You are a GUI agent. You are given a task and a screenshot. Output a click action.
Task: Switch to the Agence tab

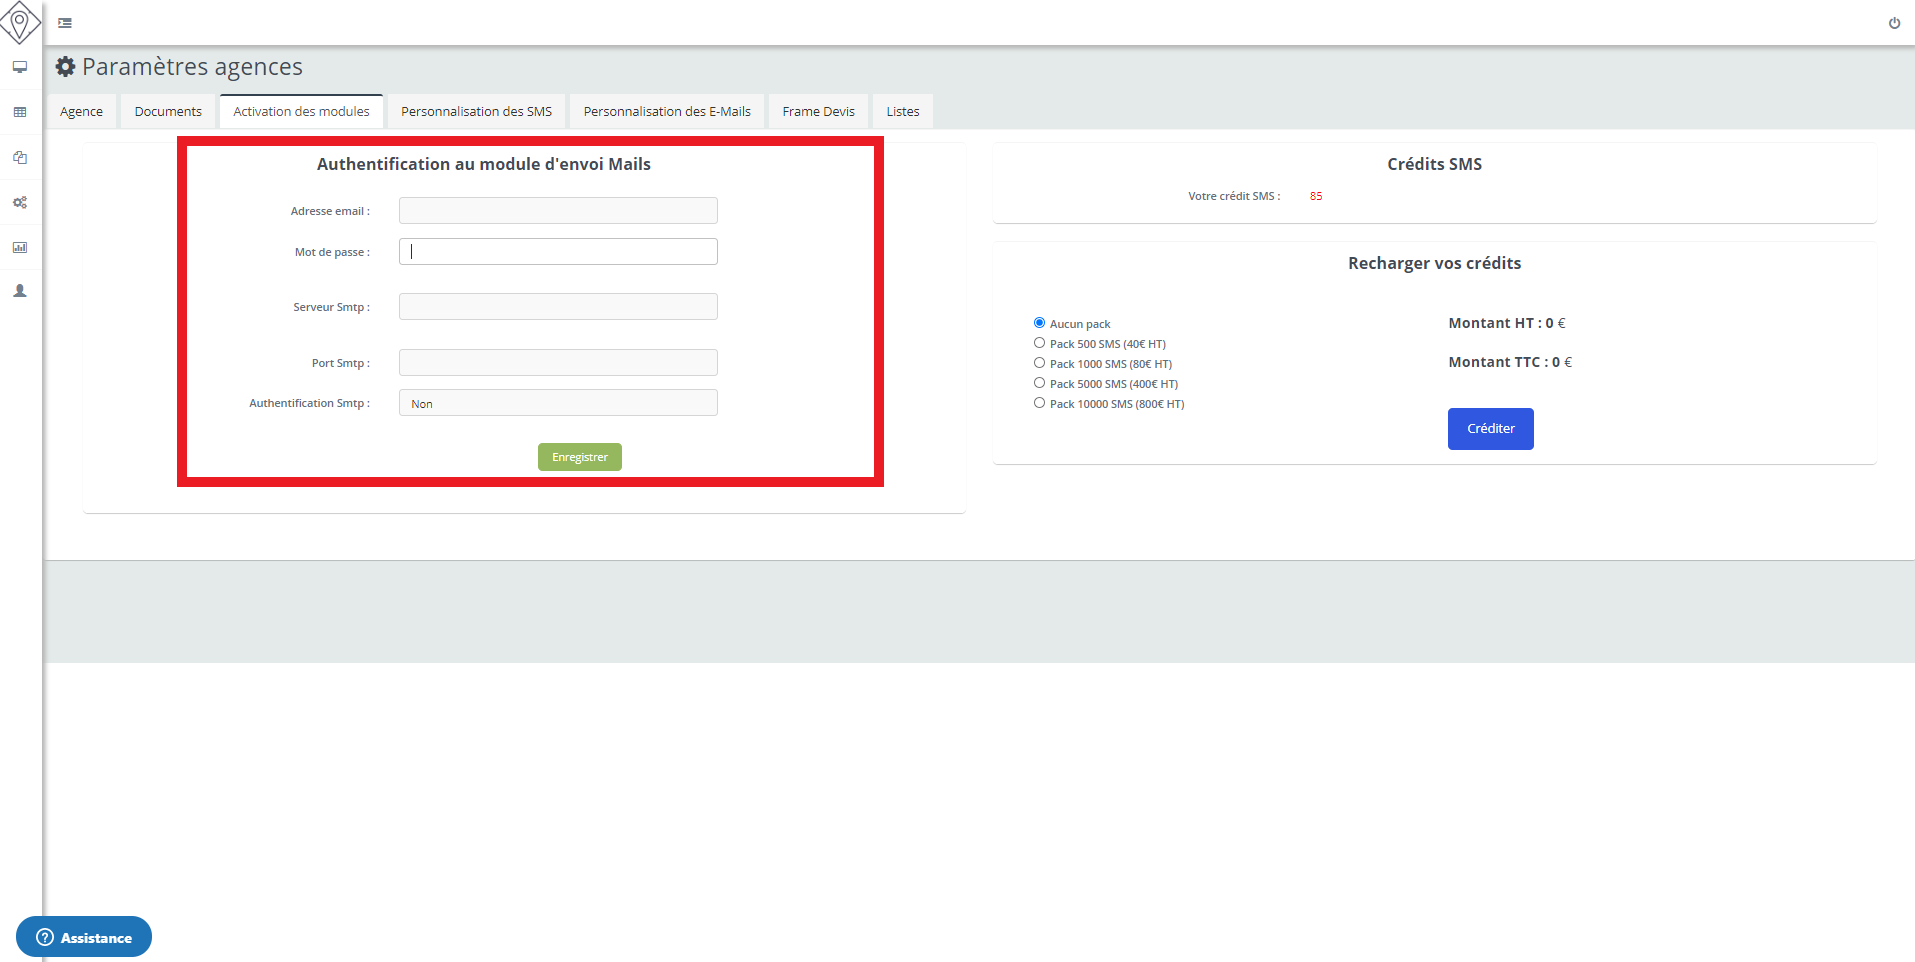pyautogui.click(x=81, y=111)
